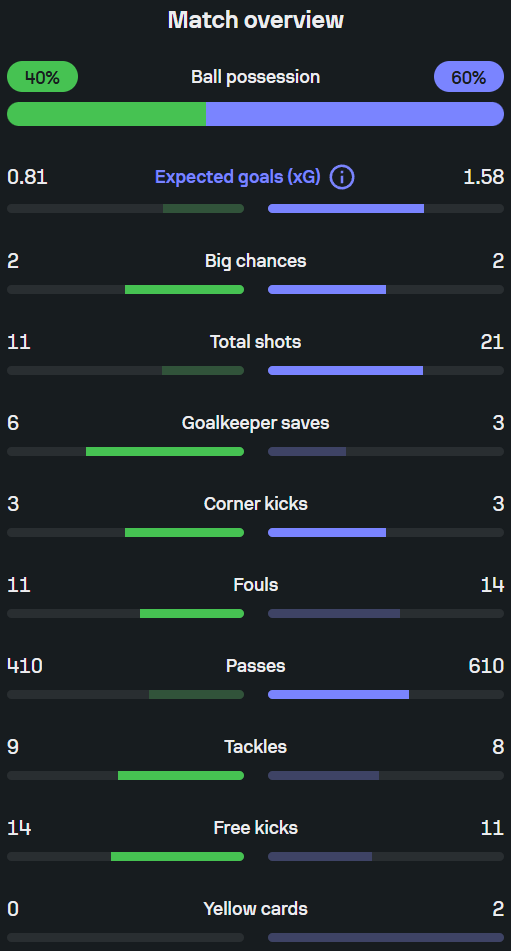Screen dimensions: 511x951
Task: Select the Ball possession label
Action: tap(256, 77)
